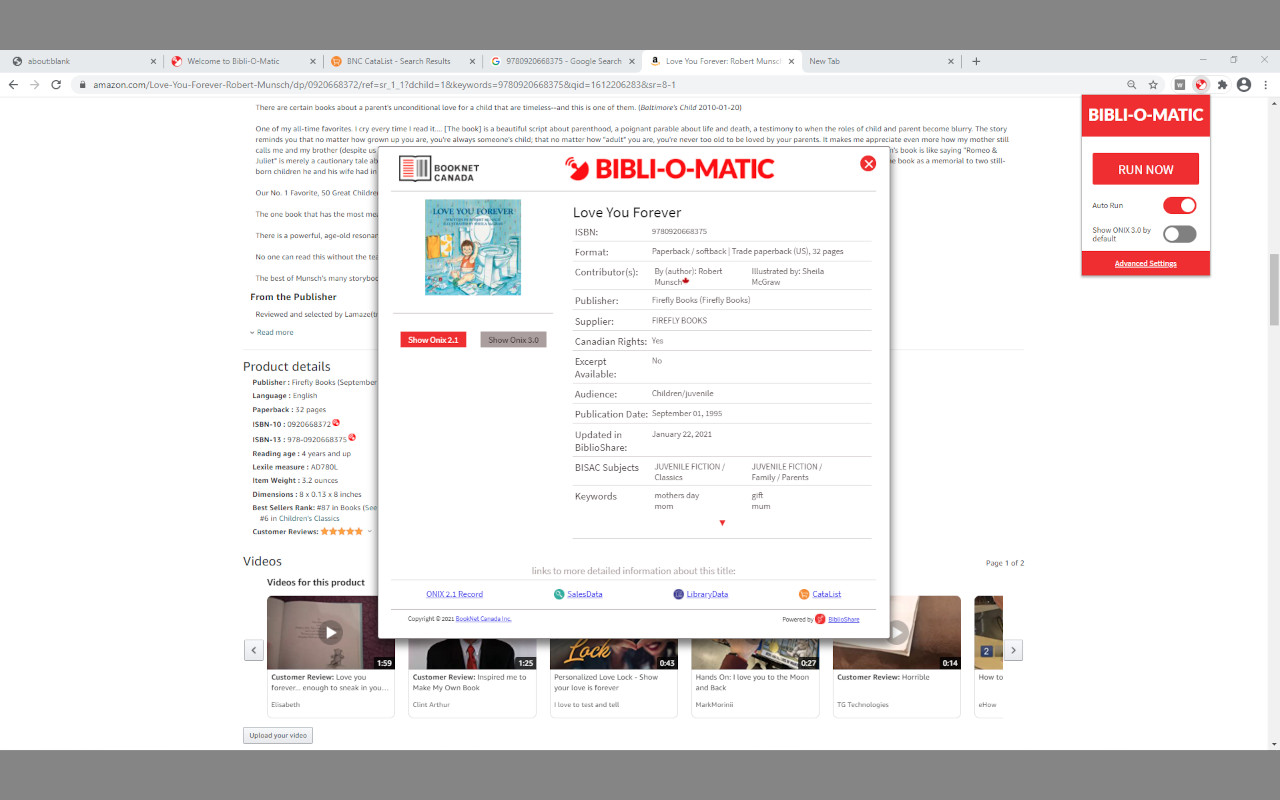Open the Chrome extensions puzzle-piece icon

(x=1222, y=84)
